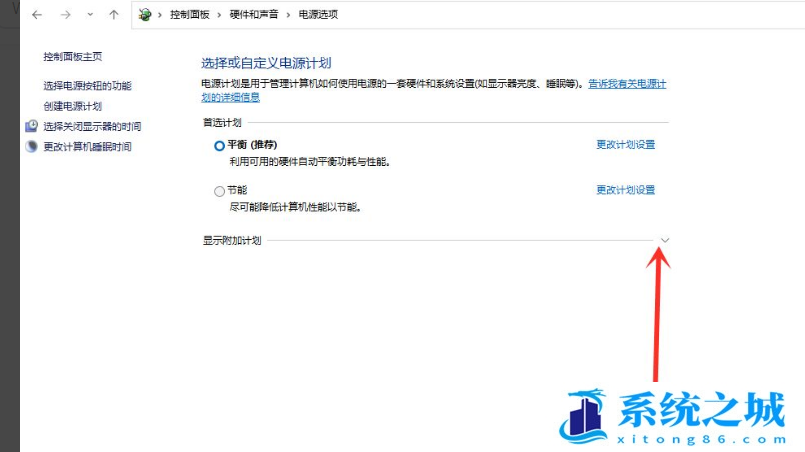Expand 显示附加计划 with the chevron

click(x=665, y=240)
